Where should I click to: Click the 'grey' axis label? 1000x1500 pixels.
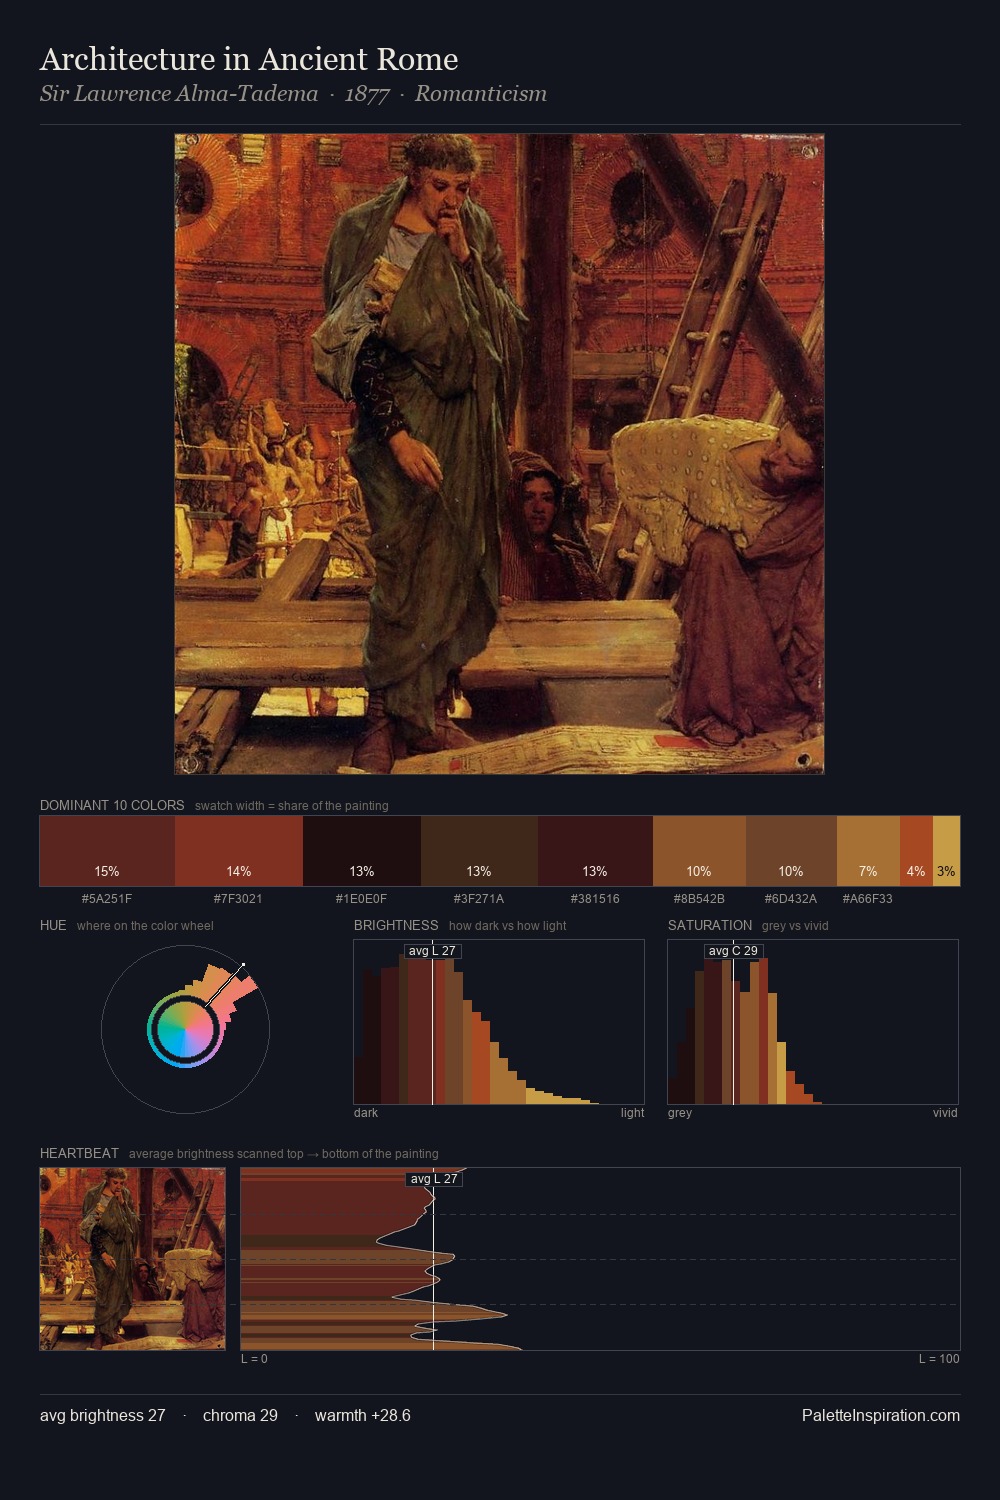(680, 1112)
